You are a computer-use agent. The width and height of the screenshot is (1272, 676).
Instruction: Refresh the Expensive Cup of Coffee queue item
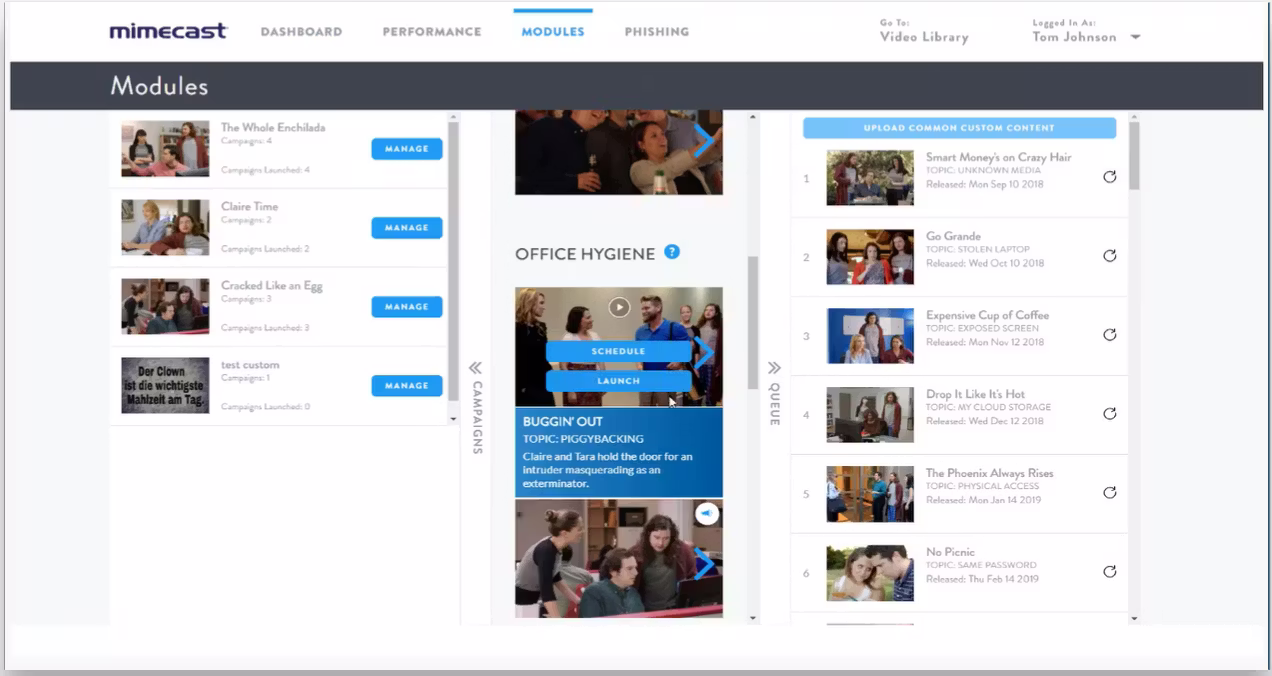click(x=1110, y=335)
